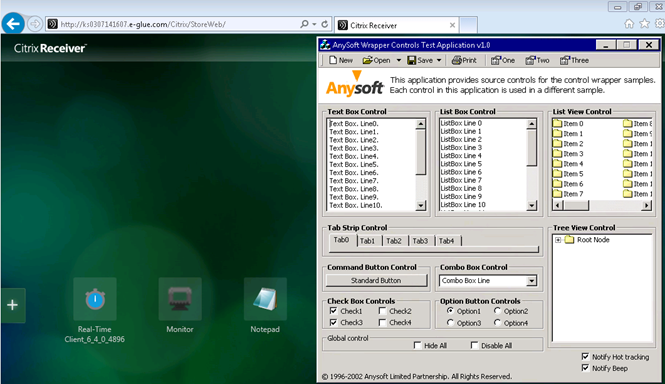This screenshot has width=665, height=384.
Task: Enable the Disable All checkbox
Action: click(x=474, y=345)
